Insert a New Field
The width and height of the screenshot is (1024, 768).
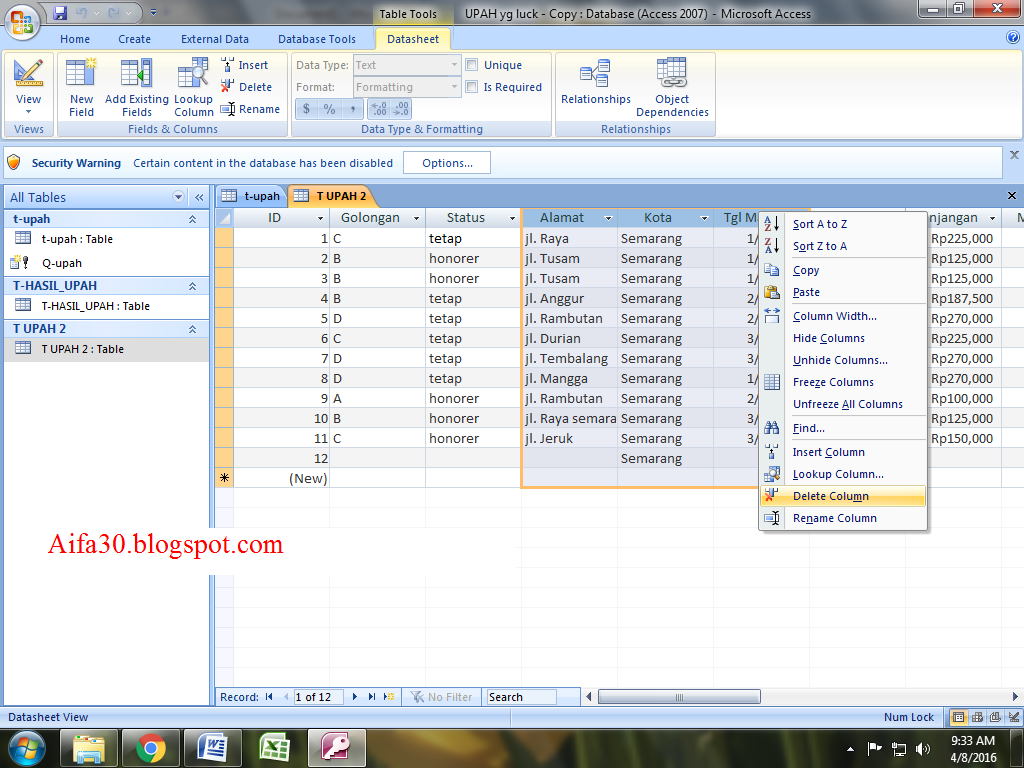[x=80, y=87]
